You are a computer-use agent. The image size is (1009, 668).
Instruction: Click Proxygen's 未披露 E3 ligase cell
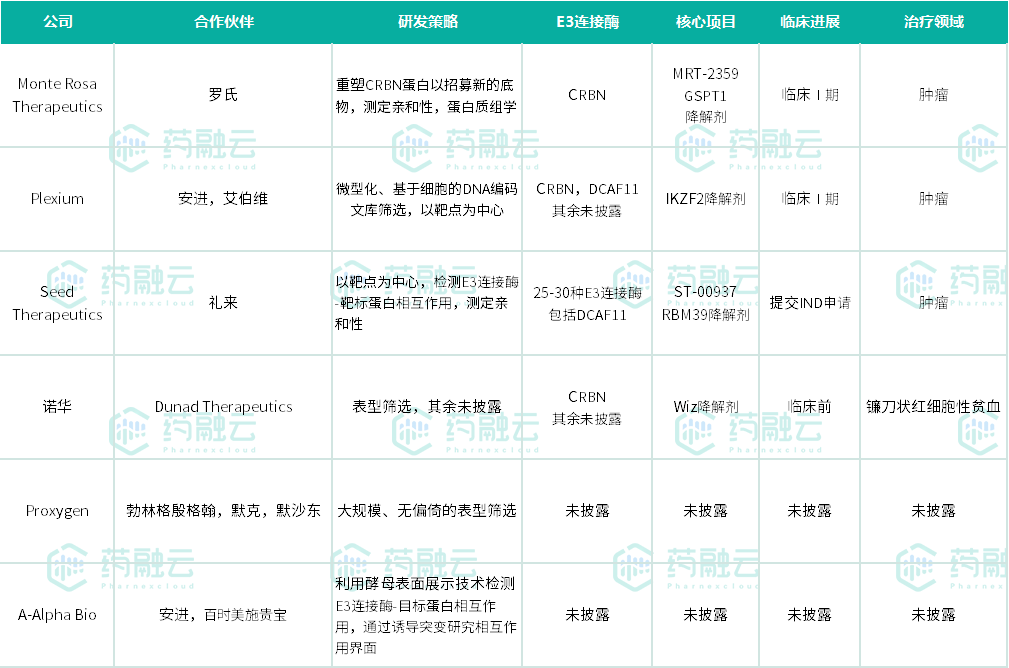(587, 511)
